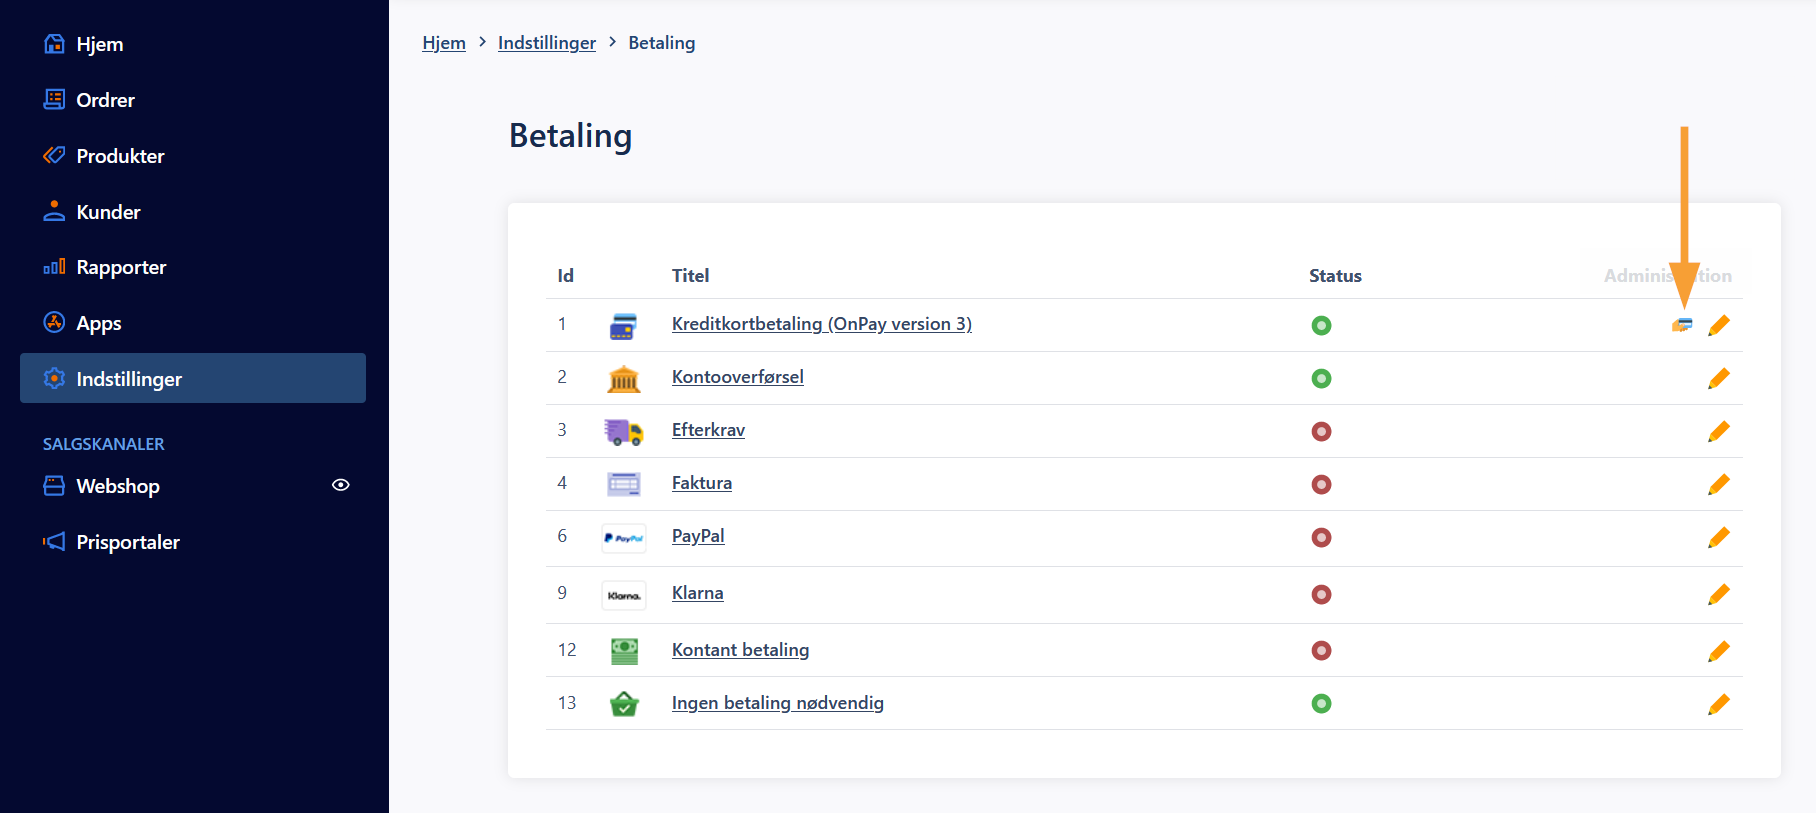The image size is (1816, 813).
Task: Click the Indstillinger breadcrumb link
Action: [546, 43]
